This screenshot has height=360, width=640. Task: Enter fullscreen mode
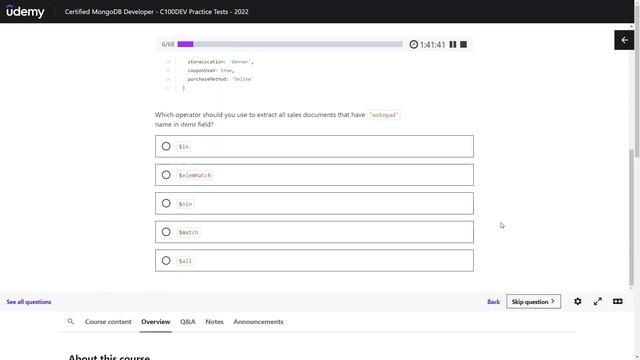[598, 301]
